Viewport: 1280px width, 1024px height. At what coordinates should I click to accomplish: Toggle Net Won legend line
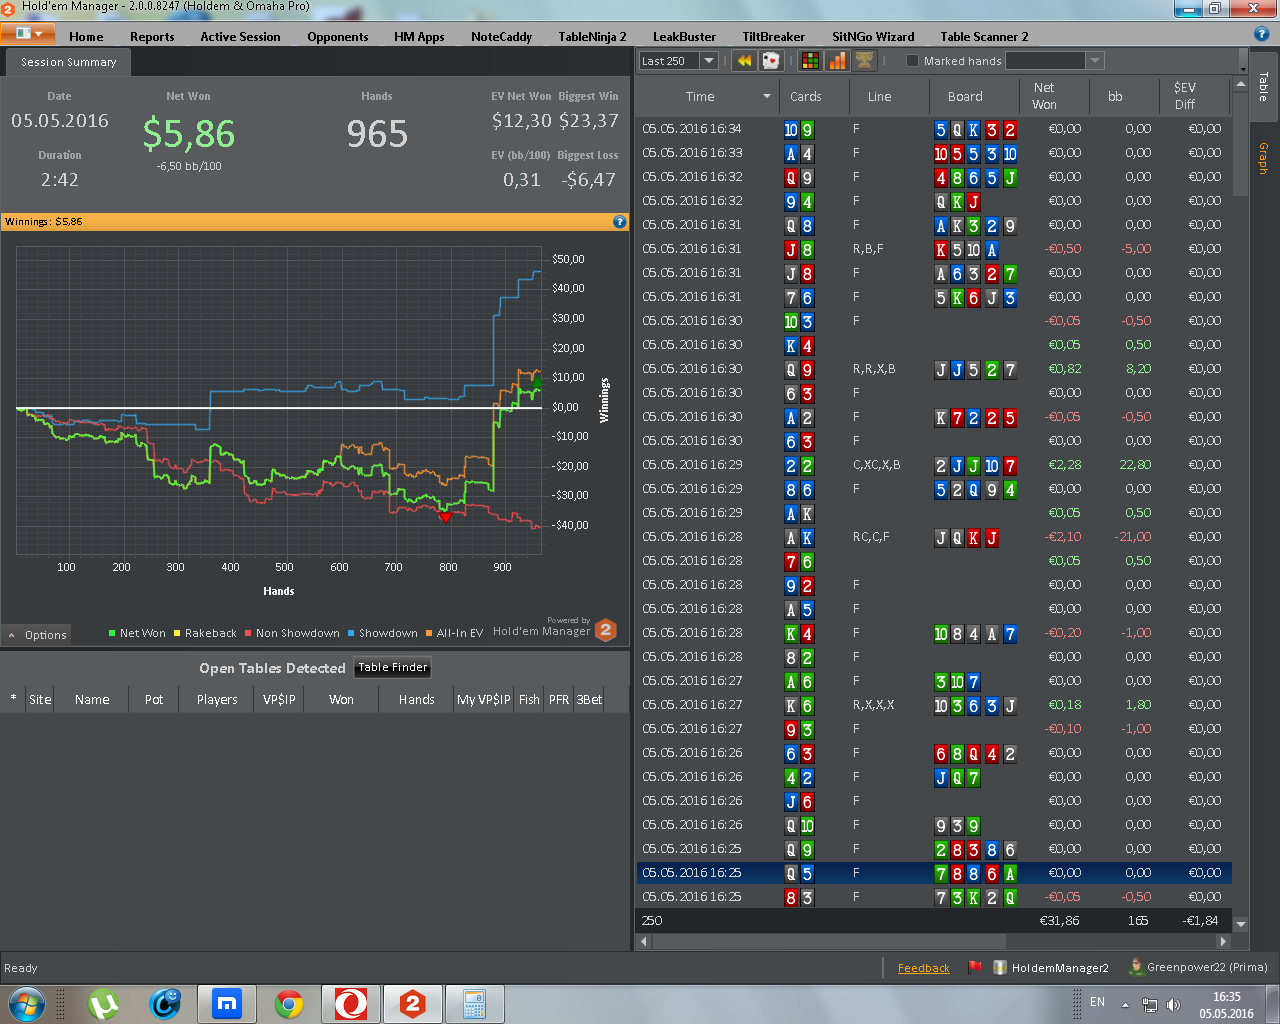pyautogui.click(x=137, y=633)
